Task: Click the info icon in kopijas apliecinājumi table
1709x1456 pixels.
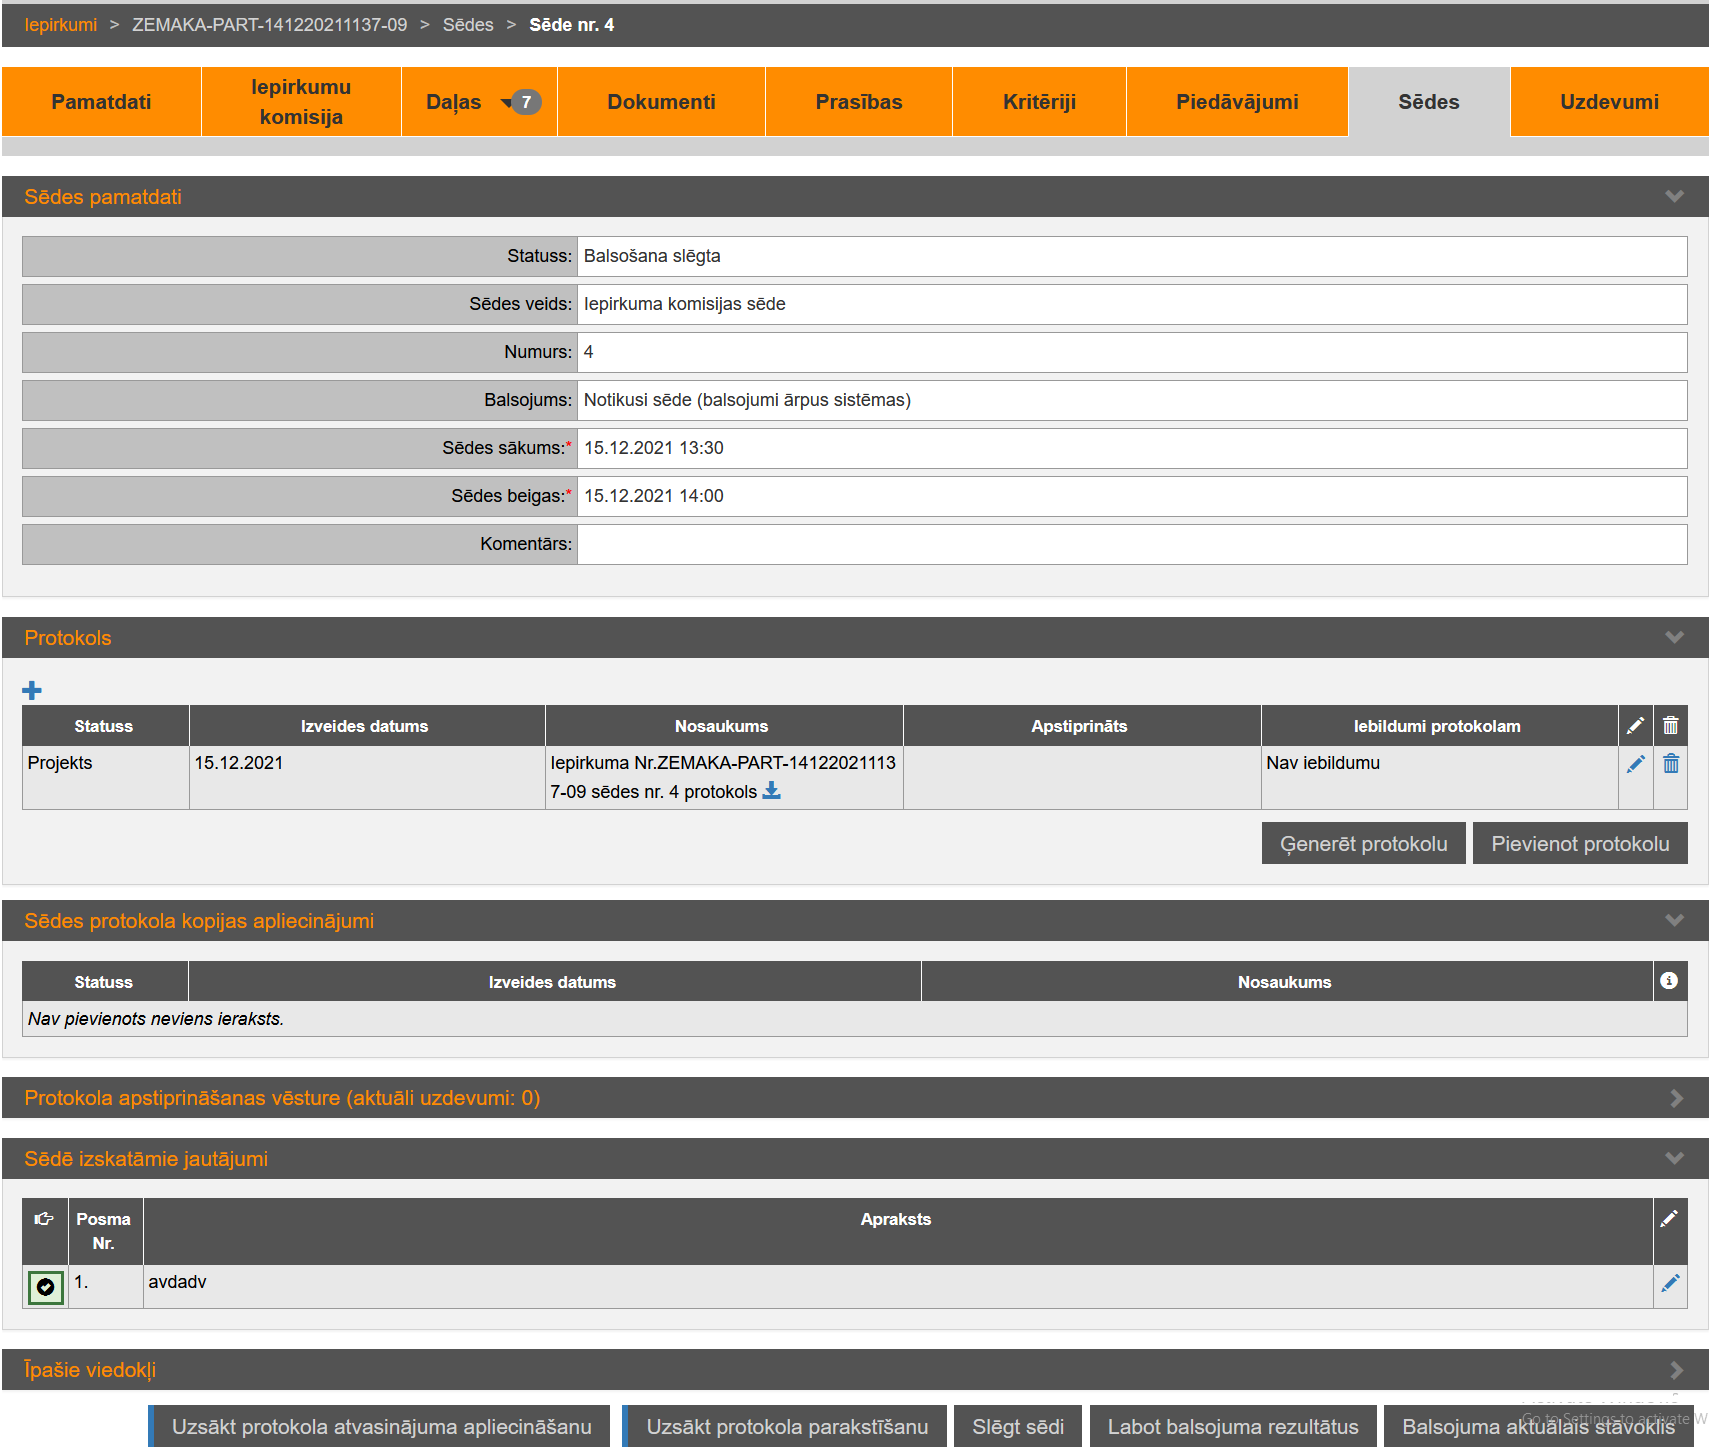Action: pyautogui.click(x=1668, y=981)
